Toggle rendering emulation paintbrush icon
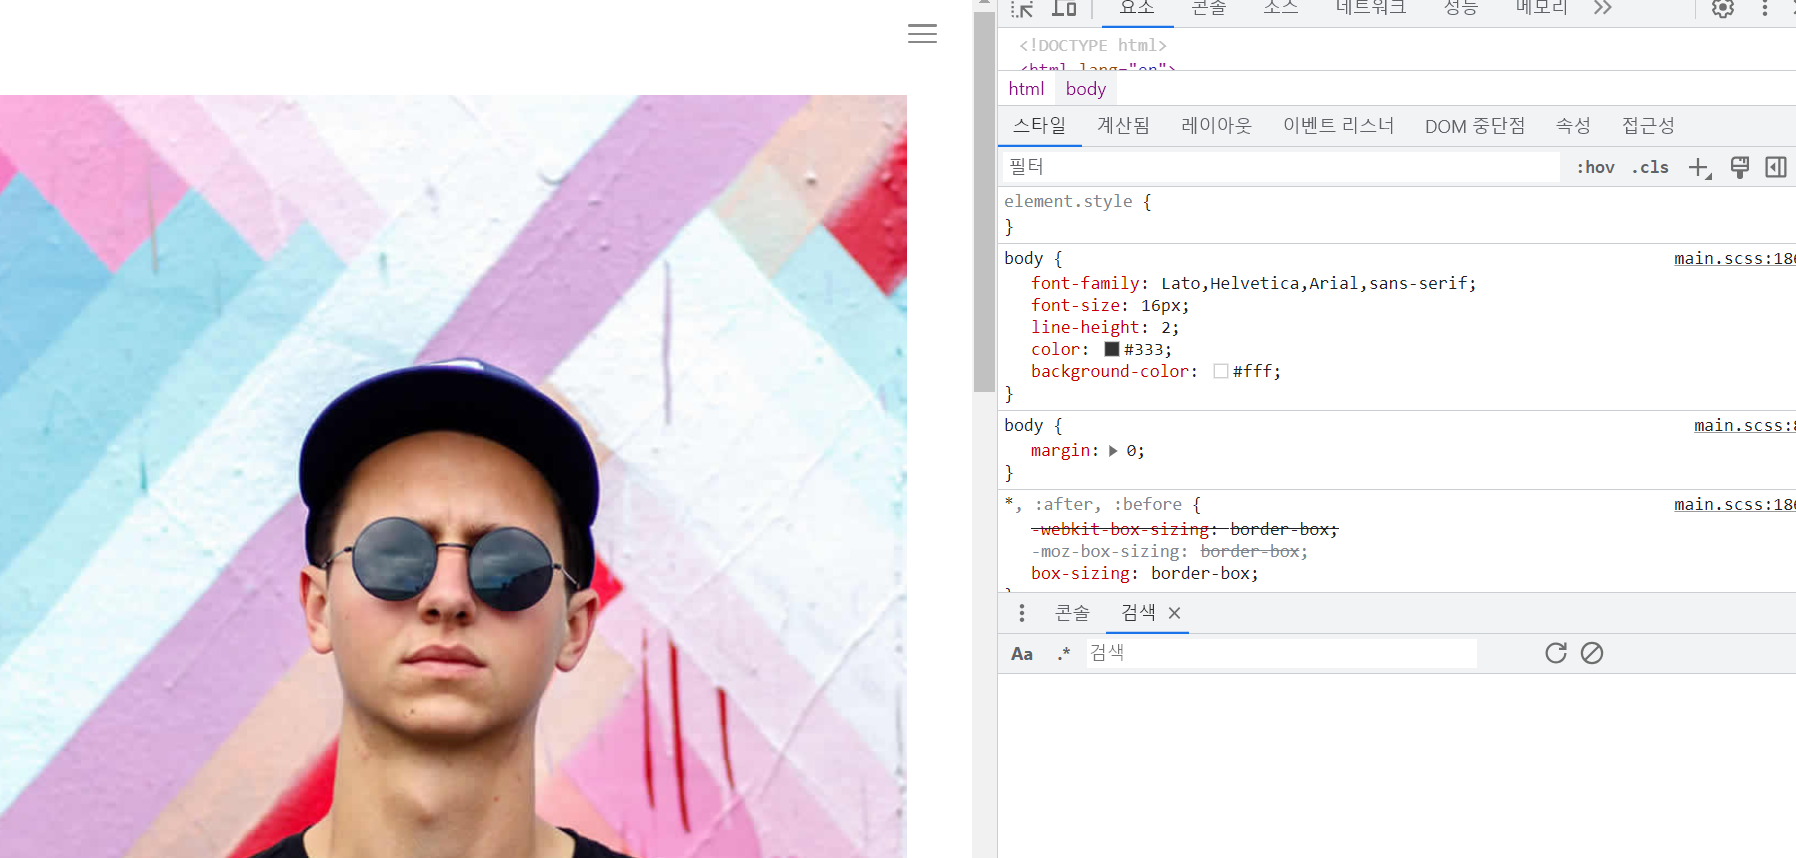The height and width of the screenshot is (858, 1796). coord(1740,167)
